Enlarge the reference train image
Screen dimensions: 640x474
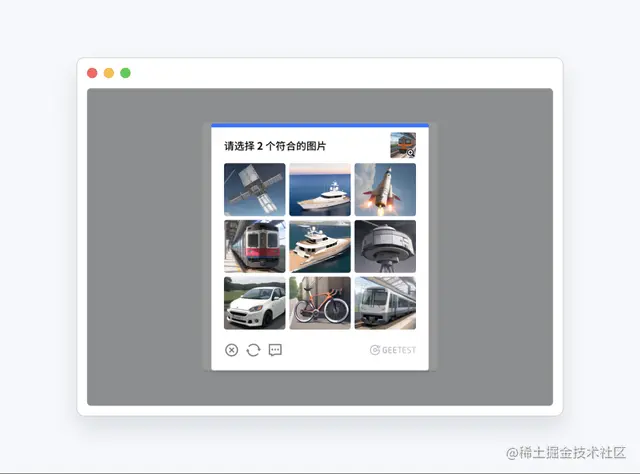point(403,145)
